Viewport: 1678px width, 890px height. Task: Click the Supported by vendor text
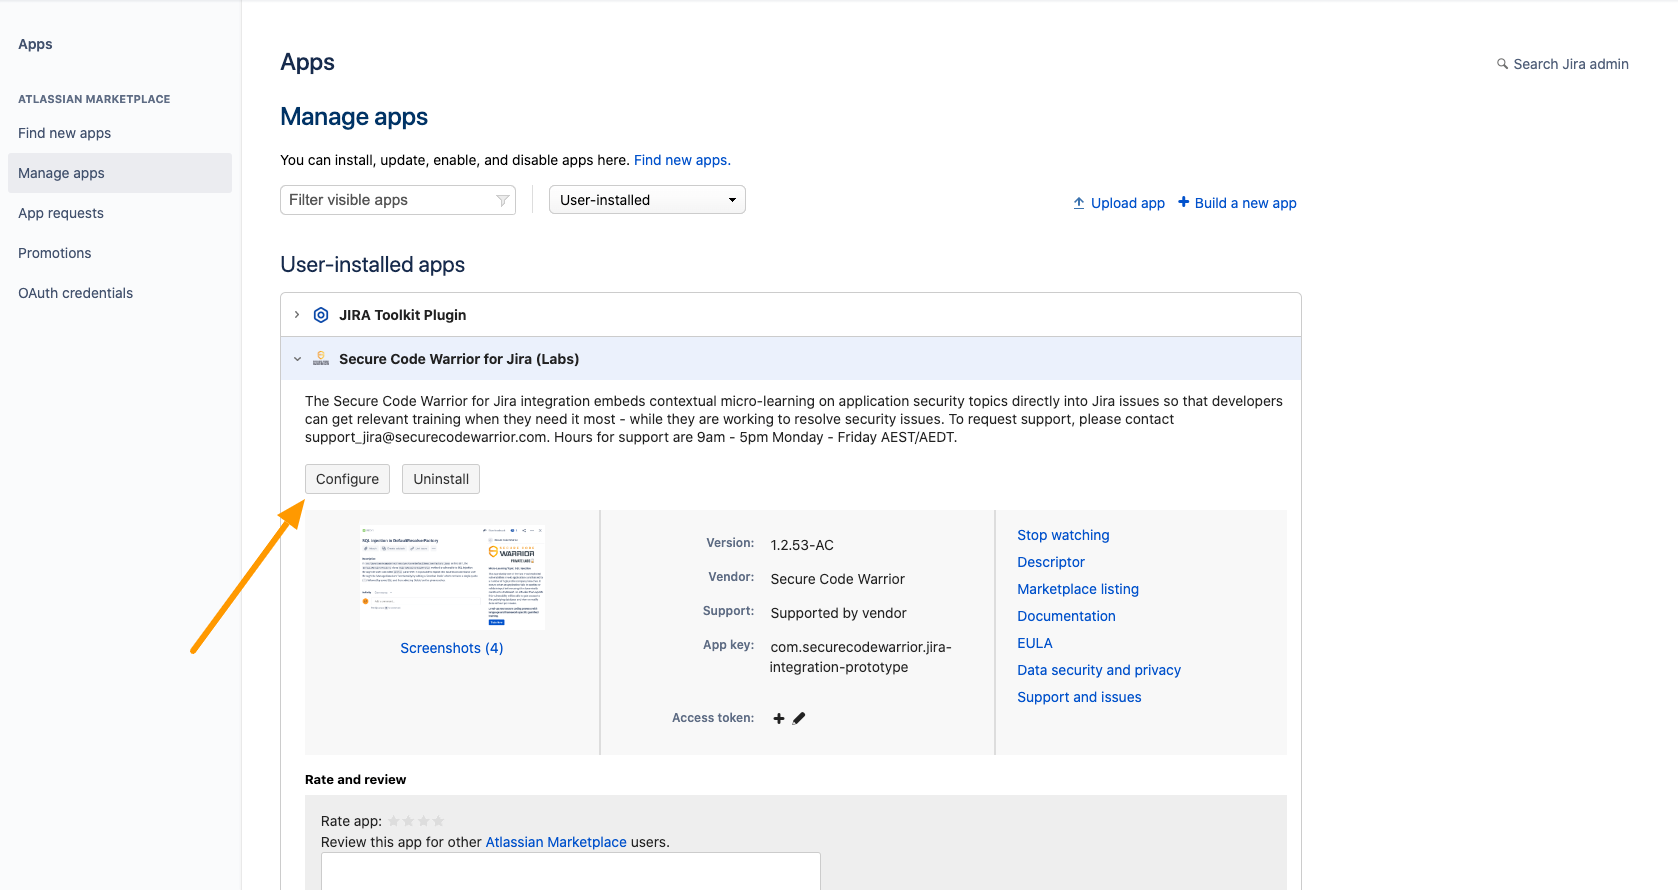(x=838, y=613)
